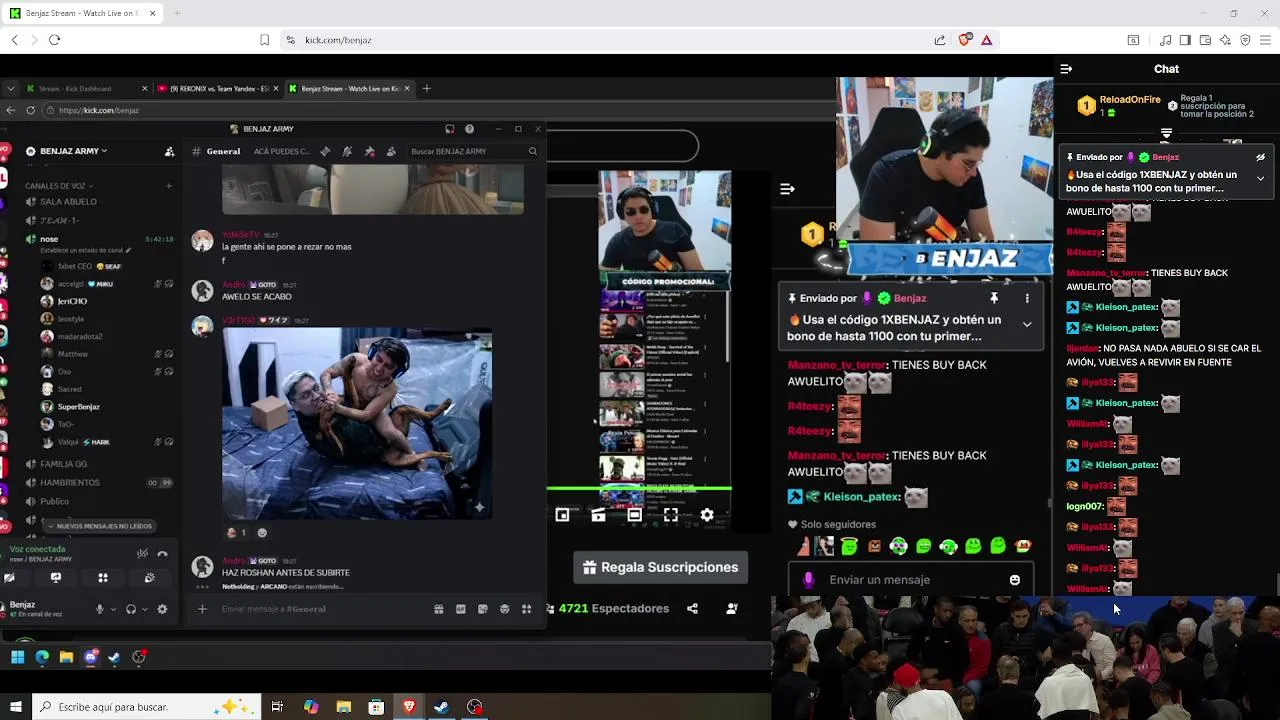Viewport: 1280px width, 720px height.
Task: Open three-dot menu on inner pinned message
Action: pyautogui.click(x=1026, y=298)
